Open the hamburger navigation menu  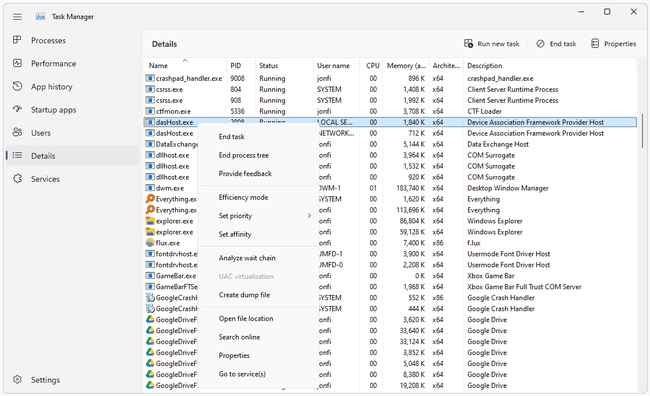pyautogui.click(x=17, y=17)
